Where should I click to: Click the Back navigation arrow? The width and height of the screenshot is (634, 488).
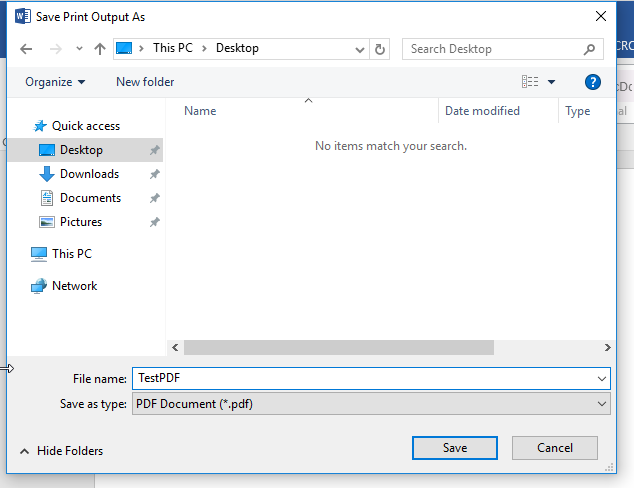(26, 49)
